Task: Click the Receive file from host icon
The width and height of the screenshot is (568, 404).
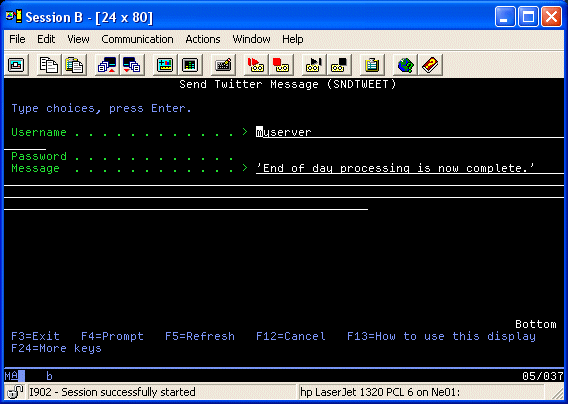Action: click(x=132, y=65)
